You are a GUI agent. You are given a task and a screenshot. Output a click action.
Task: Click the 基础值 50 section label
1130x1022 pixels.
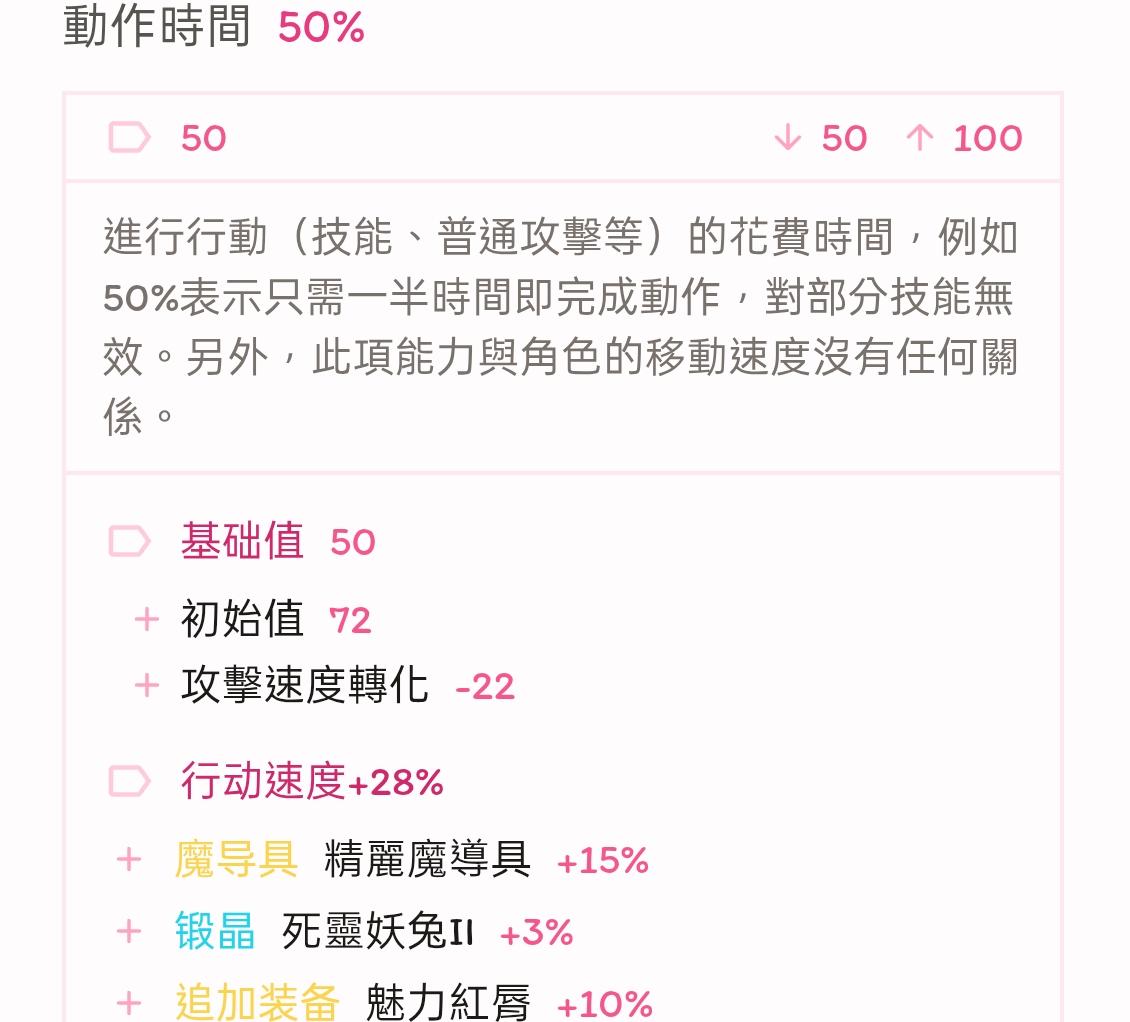click(277, 542)
